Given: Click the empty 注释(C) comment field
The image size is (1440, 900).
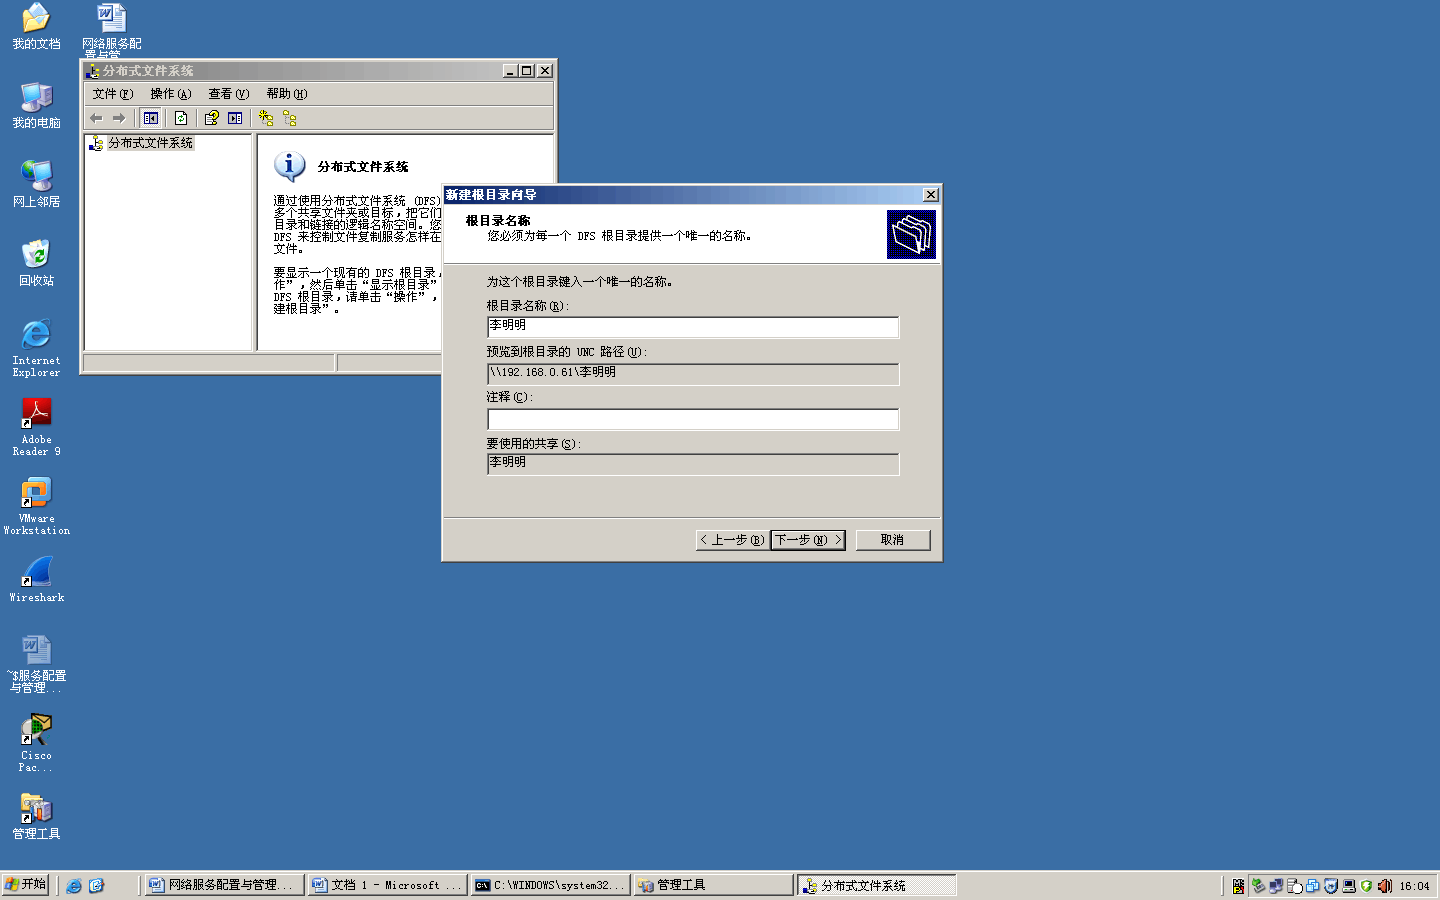Looking at the screenshot, I should pos(692,419).
